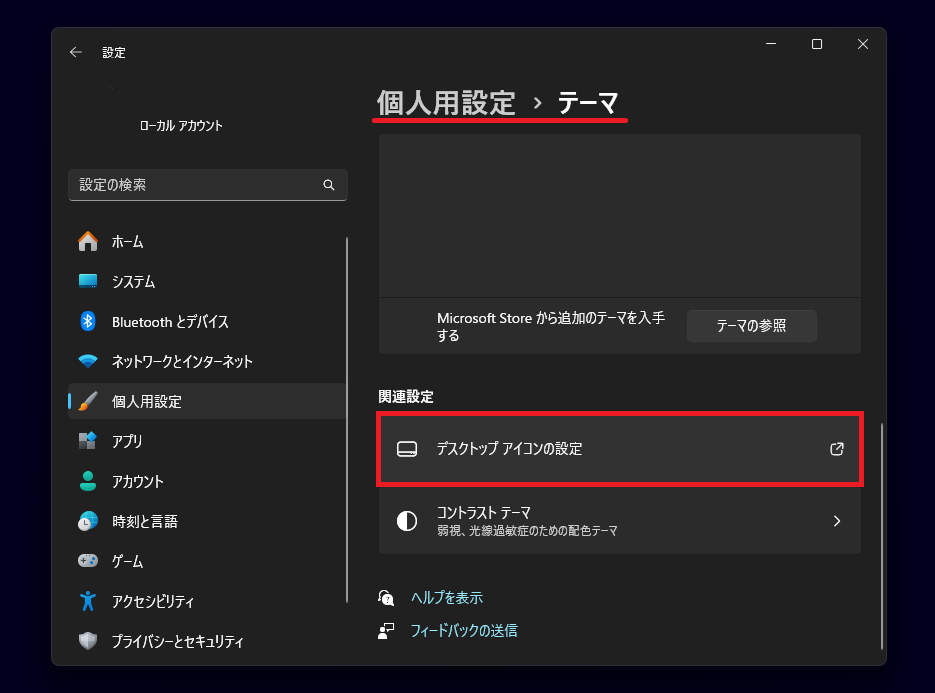Open コントラスト テーマ settings
Image resolution: width=935 pixels, height=693 pixels.
(620, 521)
